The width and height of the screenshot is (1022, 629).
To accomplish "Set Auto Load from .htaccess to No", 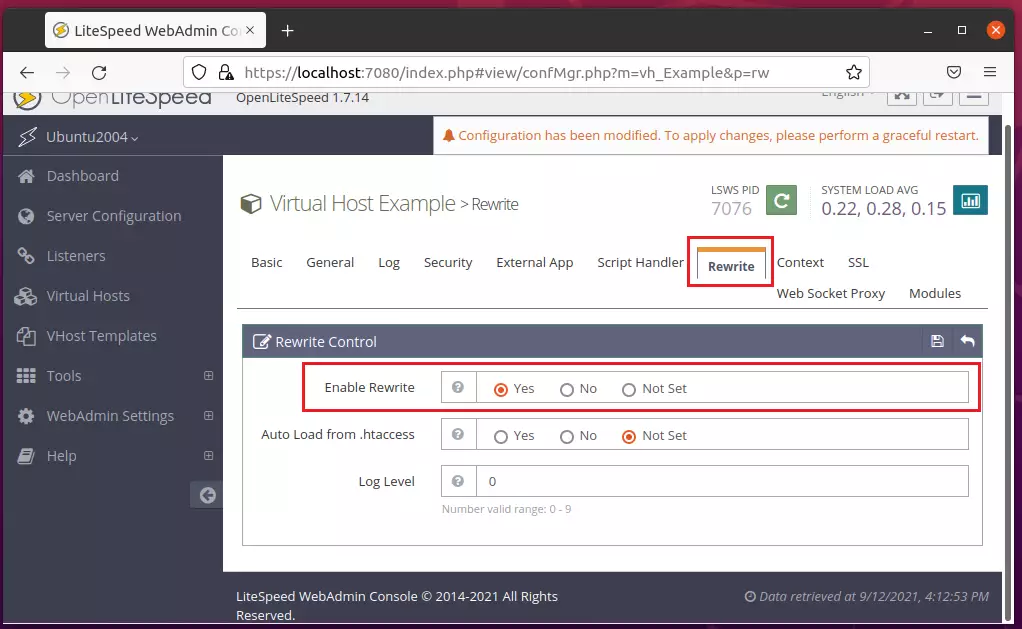I will [566, 436].
